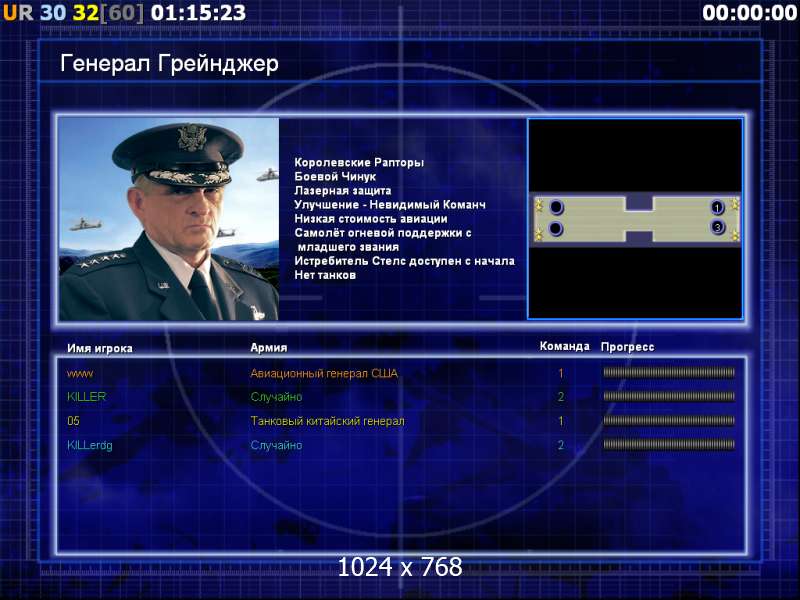Click the 'Нет танков' line
The height and width of the screenshot is (600, 800).
click(324, 276)
